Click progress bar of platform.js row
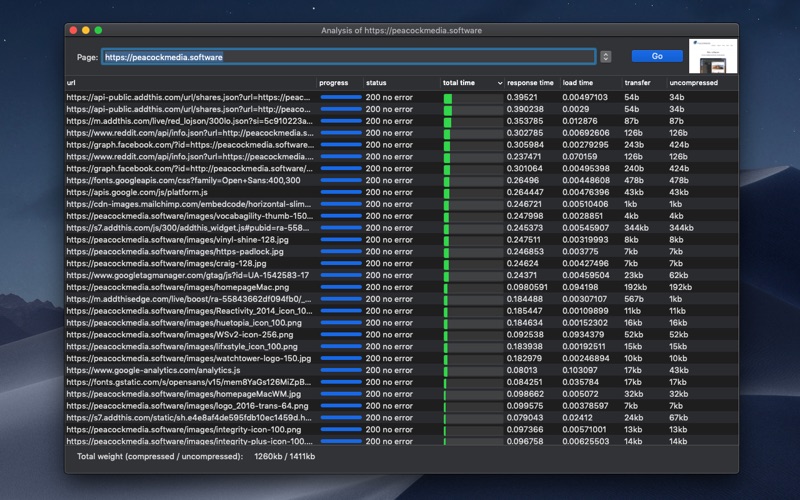Viewport: 800px width, 500px height. [341, 192]
